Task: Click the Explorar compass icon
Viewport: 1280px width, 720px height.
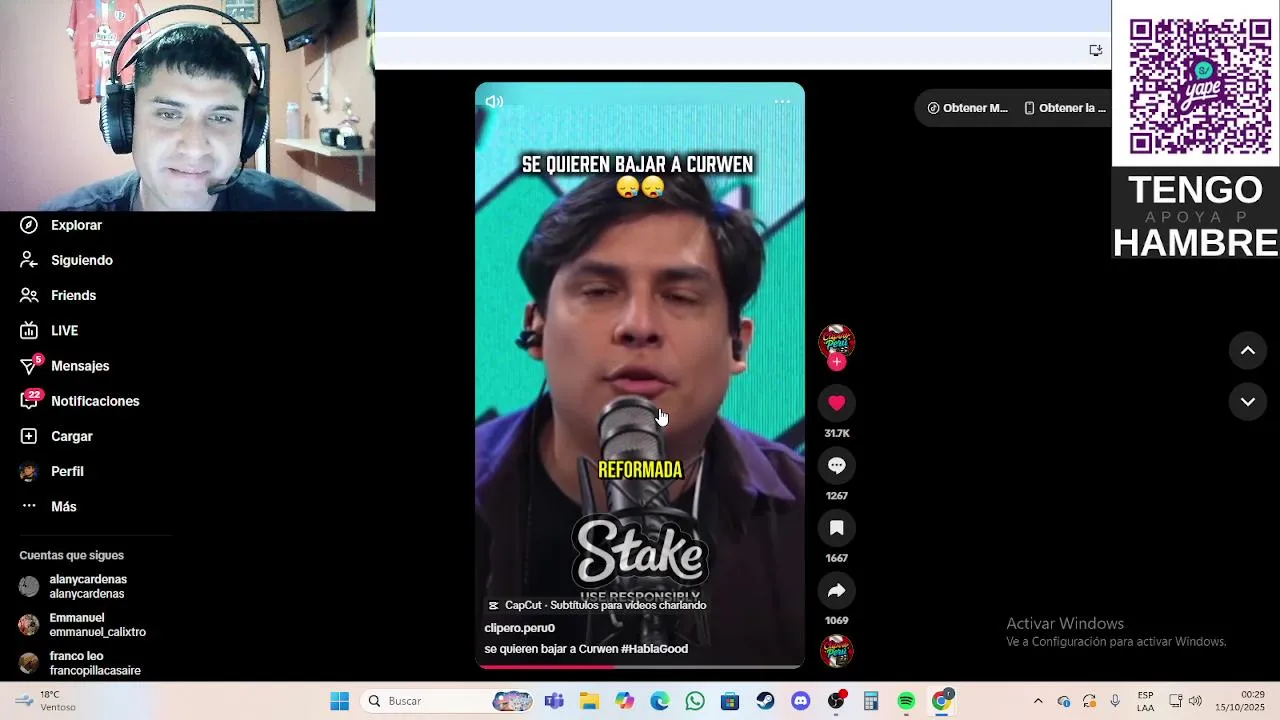Action: pyautogui.click(x=29, y=225)
